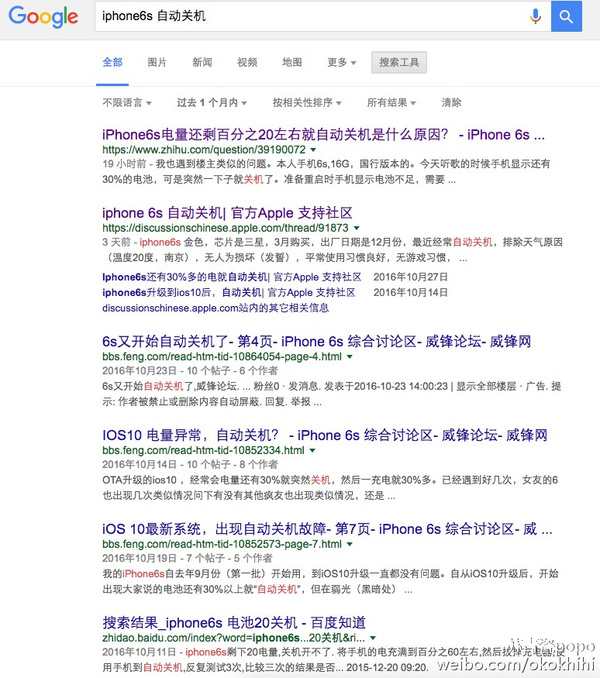Click the microphone voice search icon
Viewport: 600px width, 678px height.
tap(535, 16)
